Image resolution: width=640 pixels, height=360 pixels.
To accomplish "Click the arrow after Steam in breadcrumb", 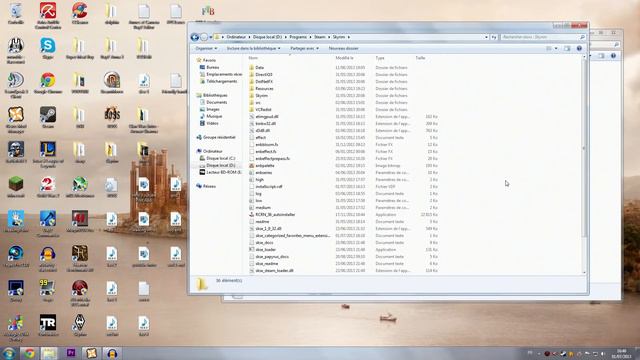I will pyautogui.click(x=329, y=37).
